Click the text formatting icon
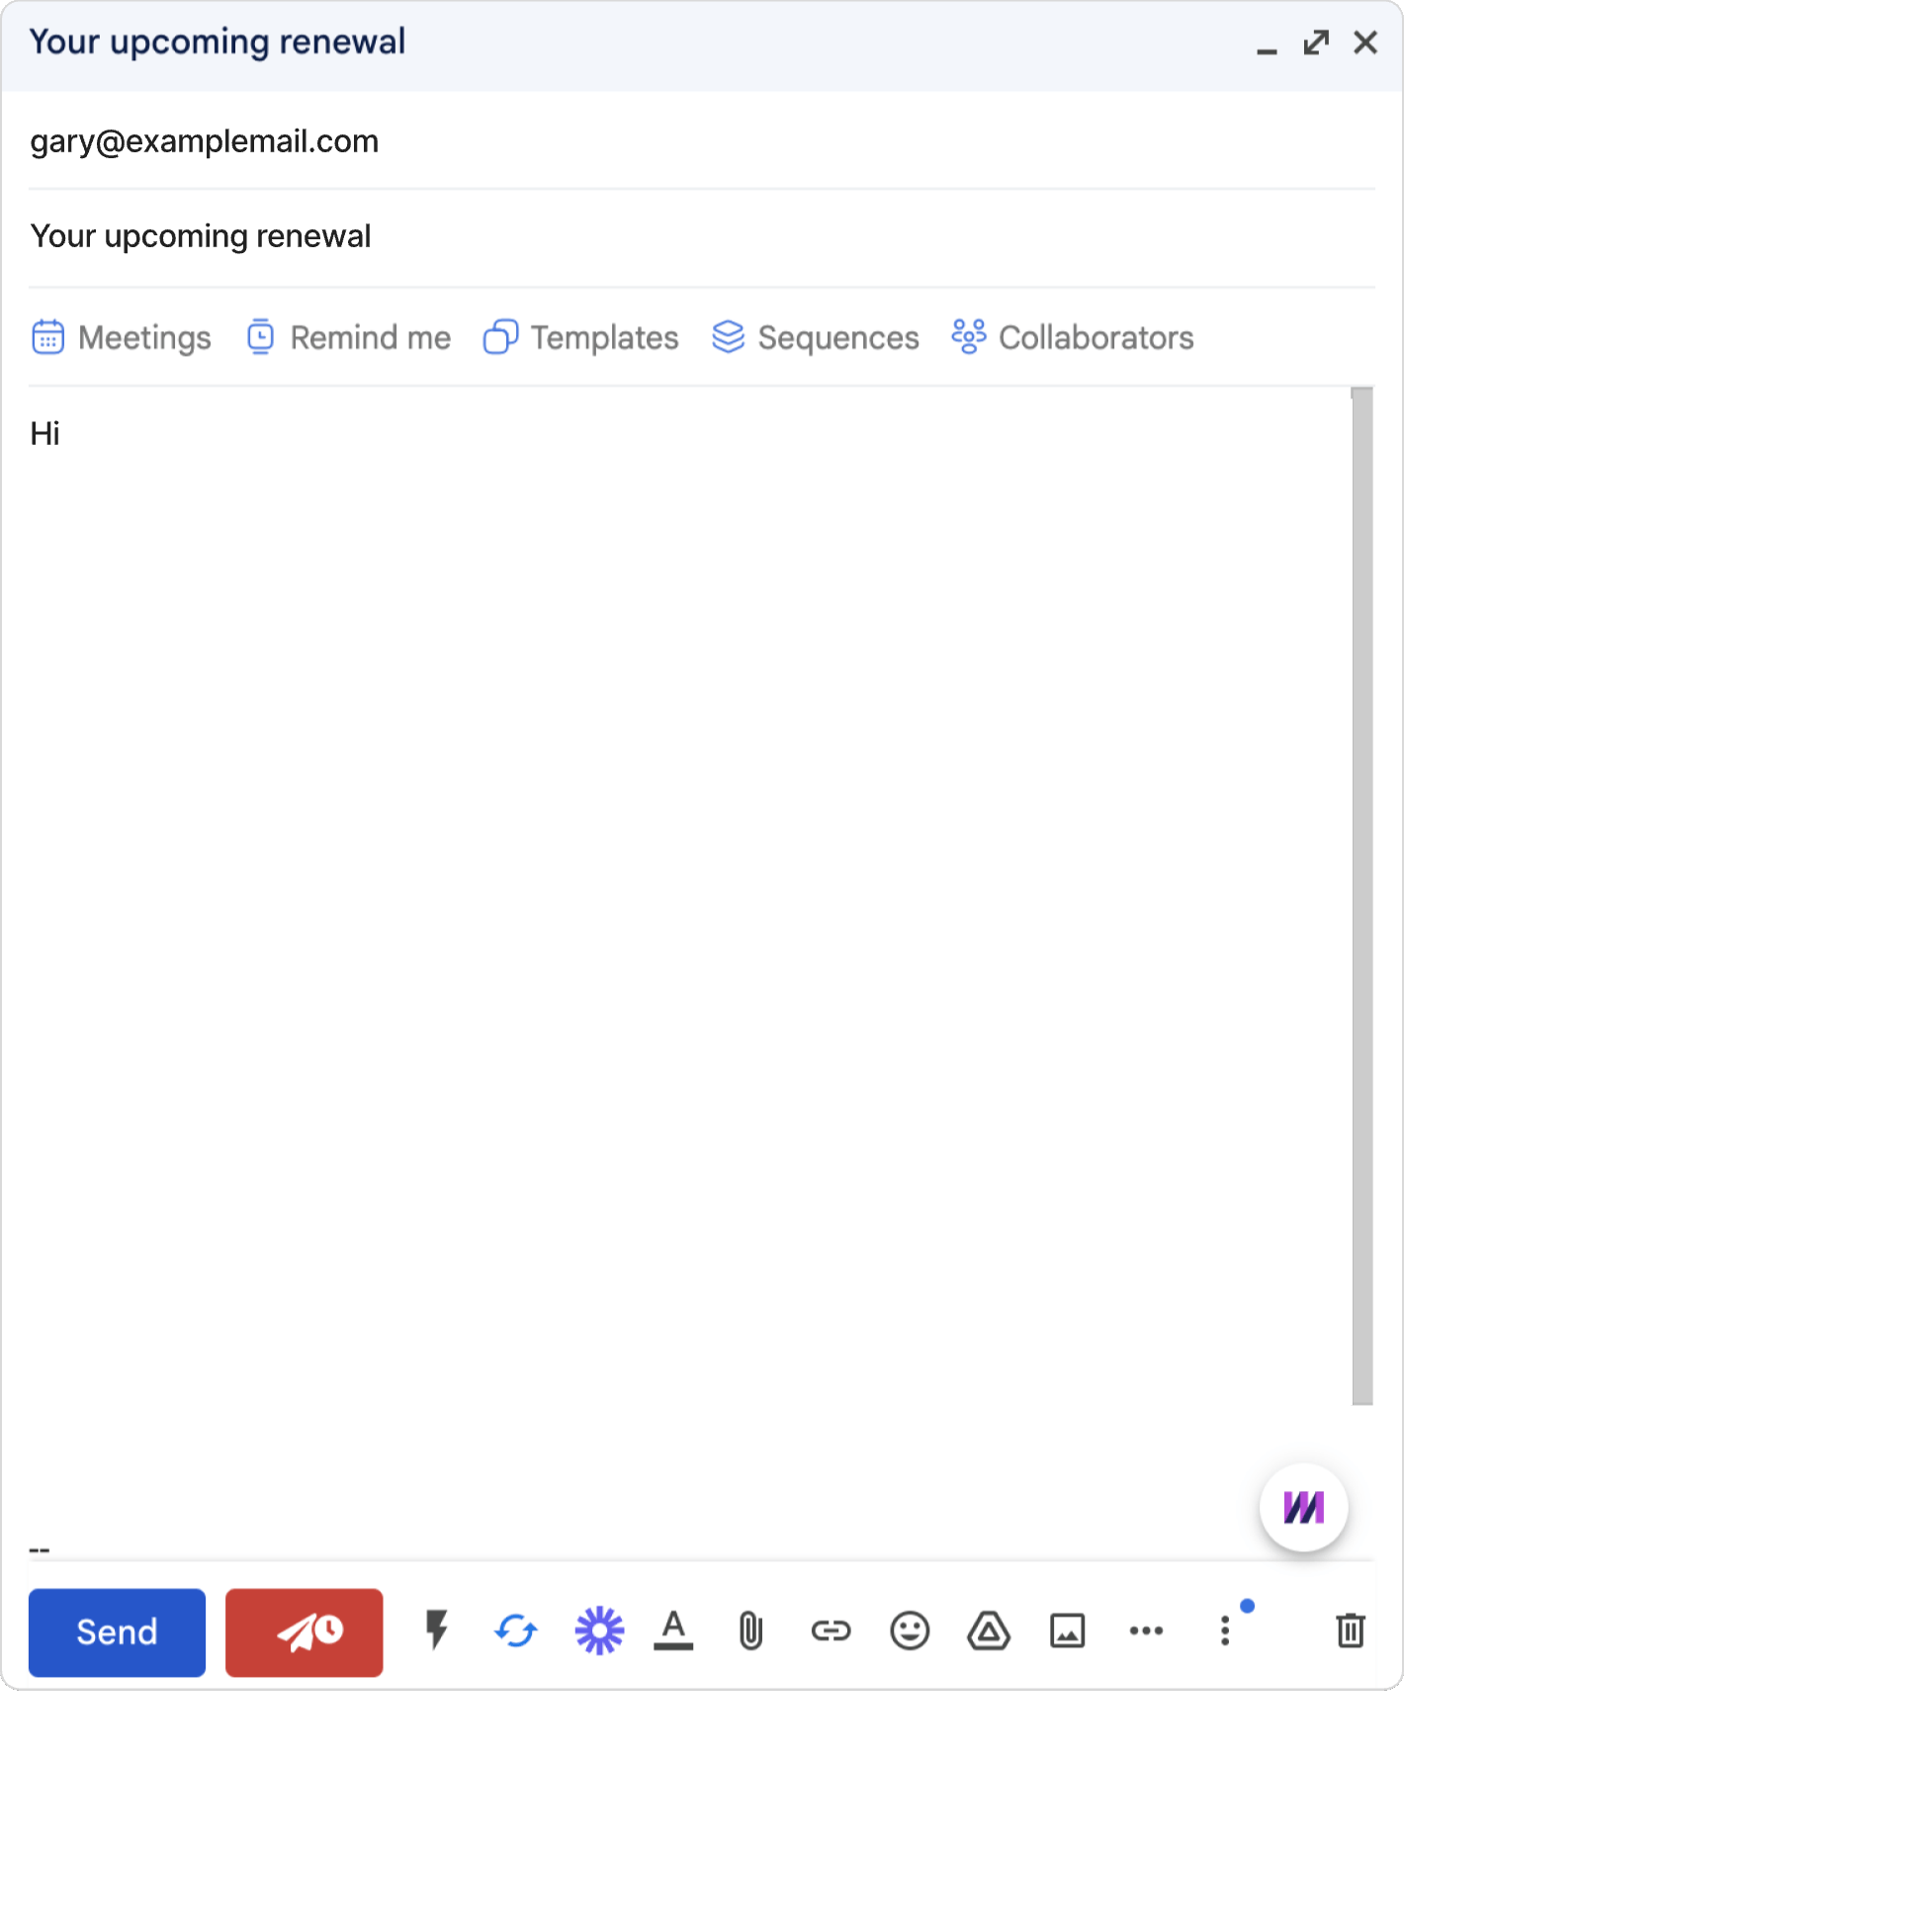Image resolution: width=1928 pixels, height=1932 pixels. [x=672, y=1628]
